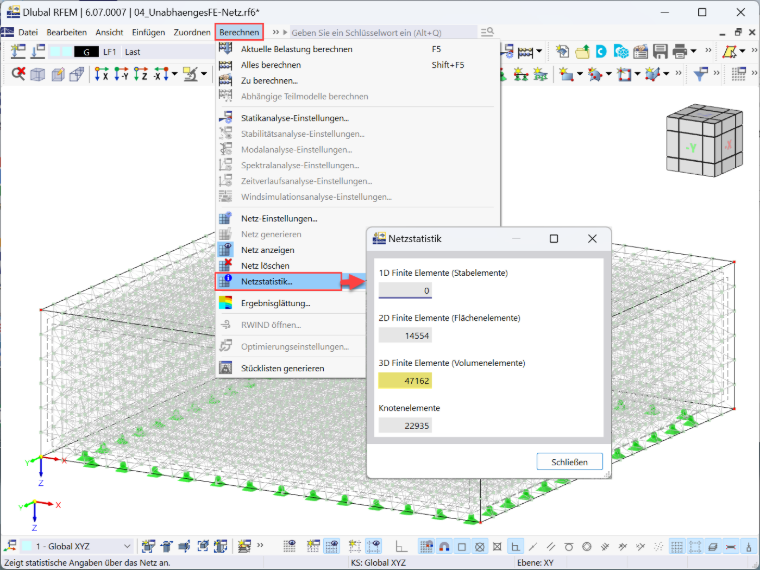760x570 pixels.
Task: Expand the -X view direction dropdown arrow
Action: click(x=174, y=74)
